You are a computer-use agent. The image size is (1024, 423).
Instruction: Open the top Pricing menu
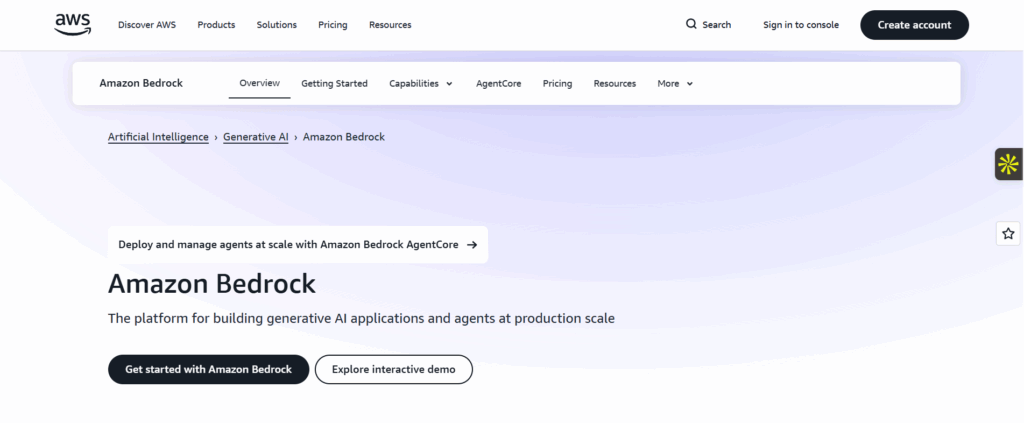[332, 25]
